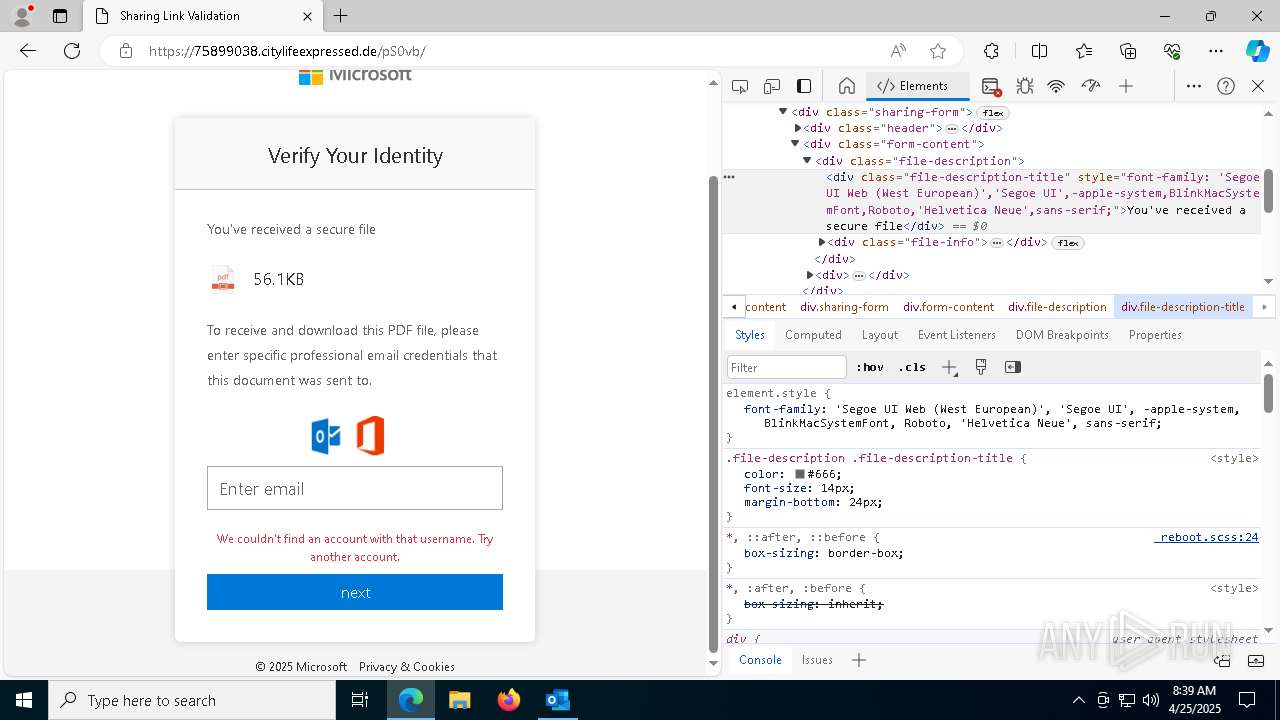Expand the ellipsis in the header div
1280x720 pixels.
(952, 128)
